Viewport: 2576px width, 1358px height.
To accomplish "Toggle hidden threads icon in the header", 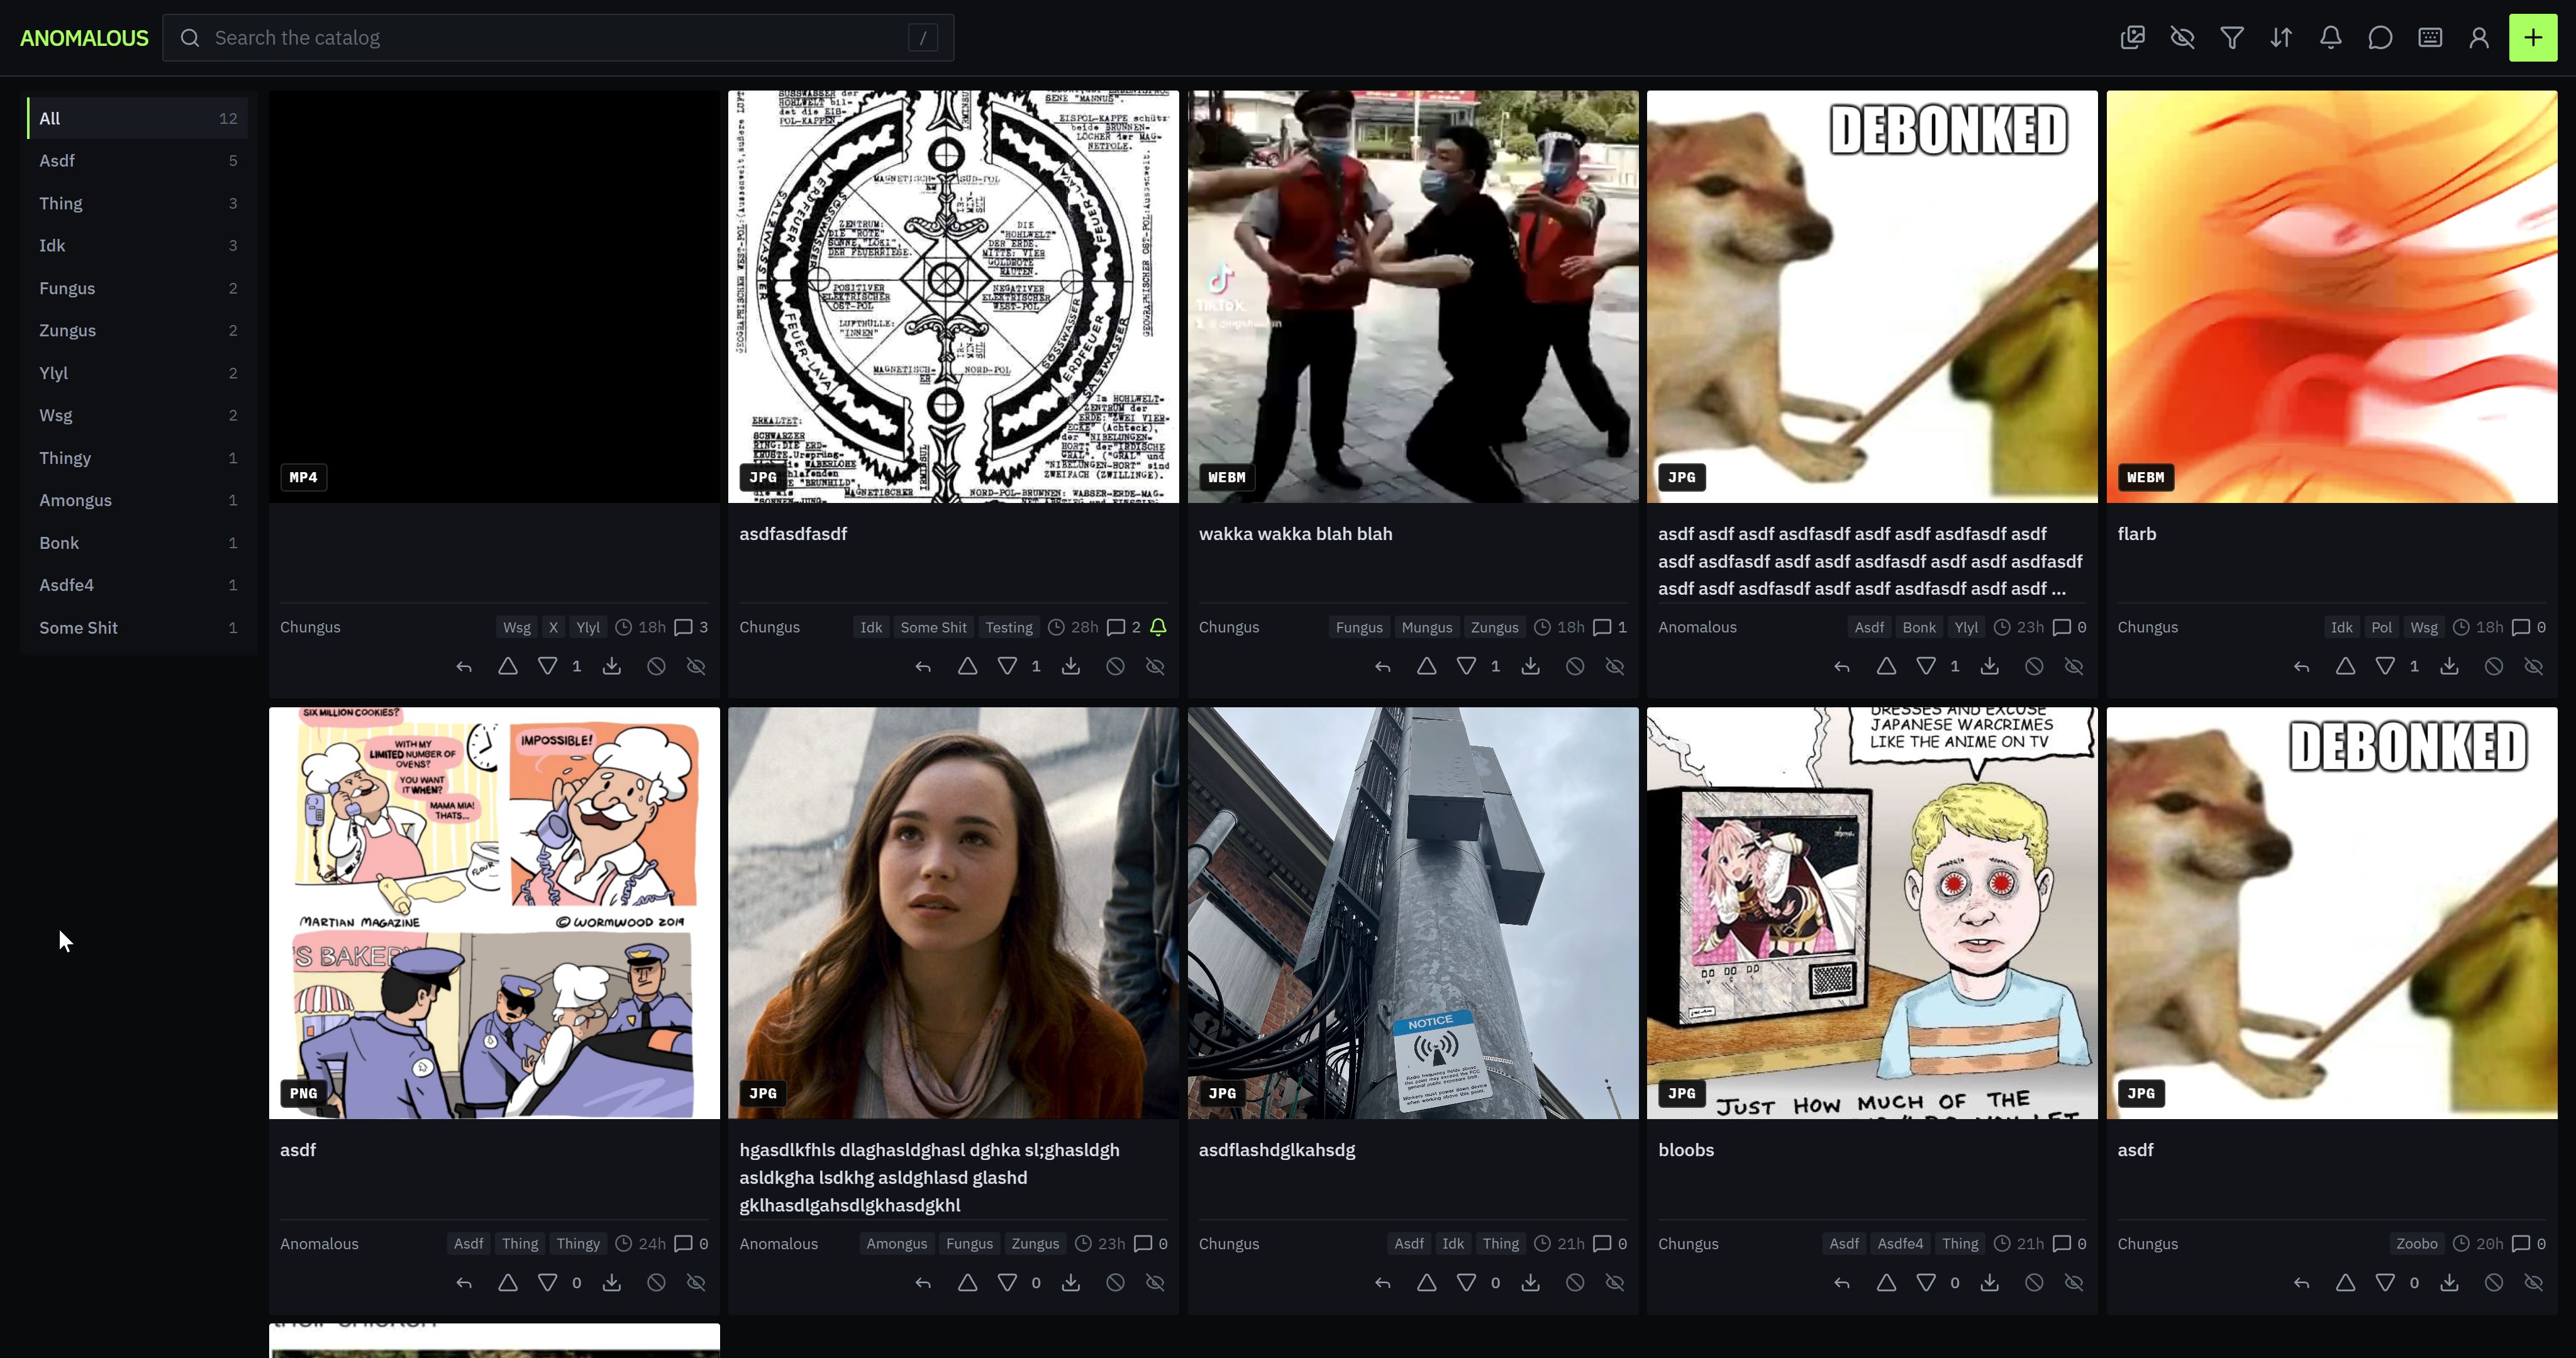I will point(2183,38).
